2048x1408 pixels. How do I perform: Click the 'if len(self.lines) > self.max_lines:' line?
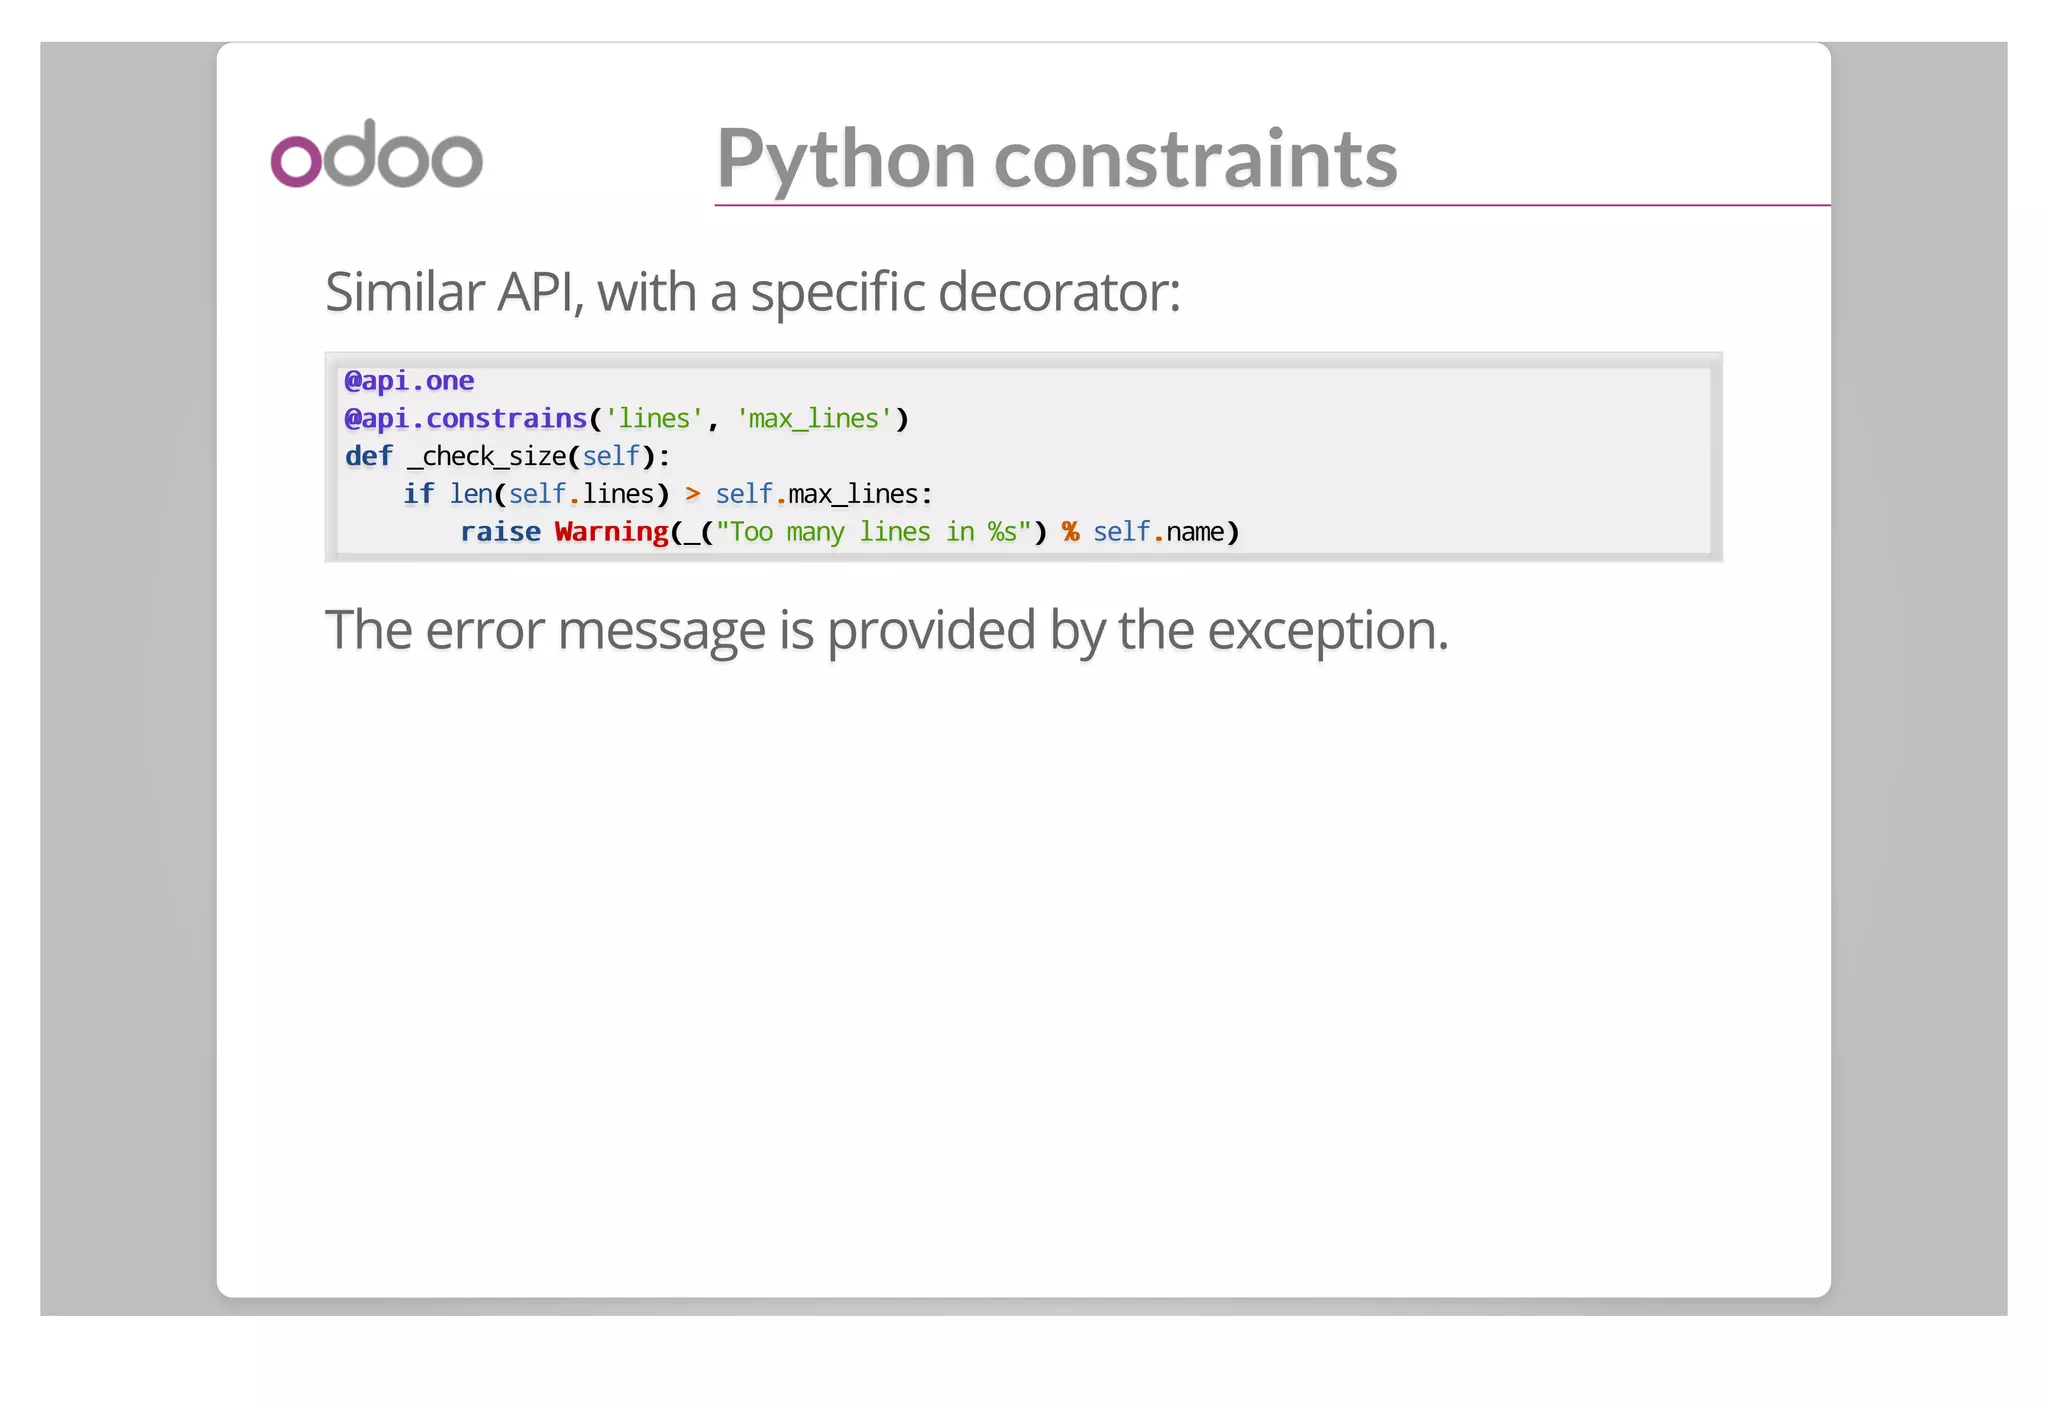point(668,494)
